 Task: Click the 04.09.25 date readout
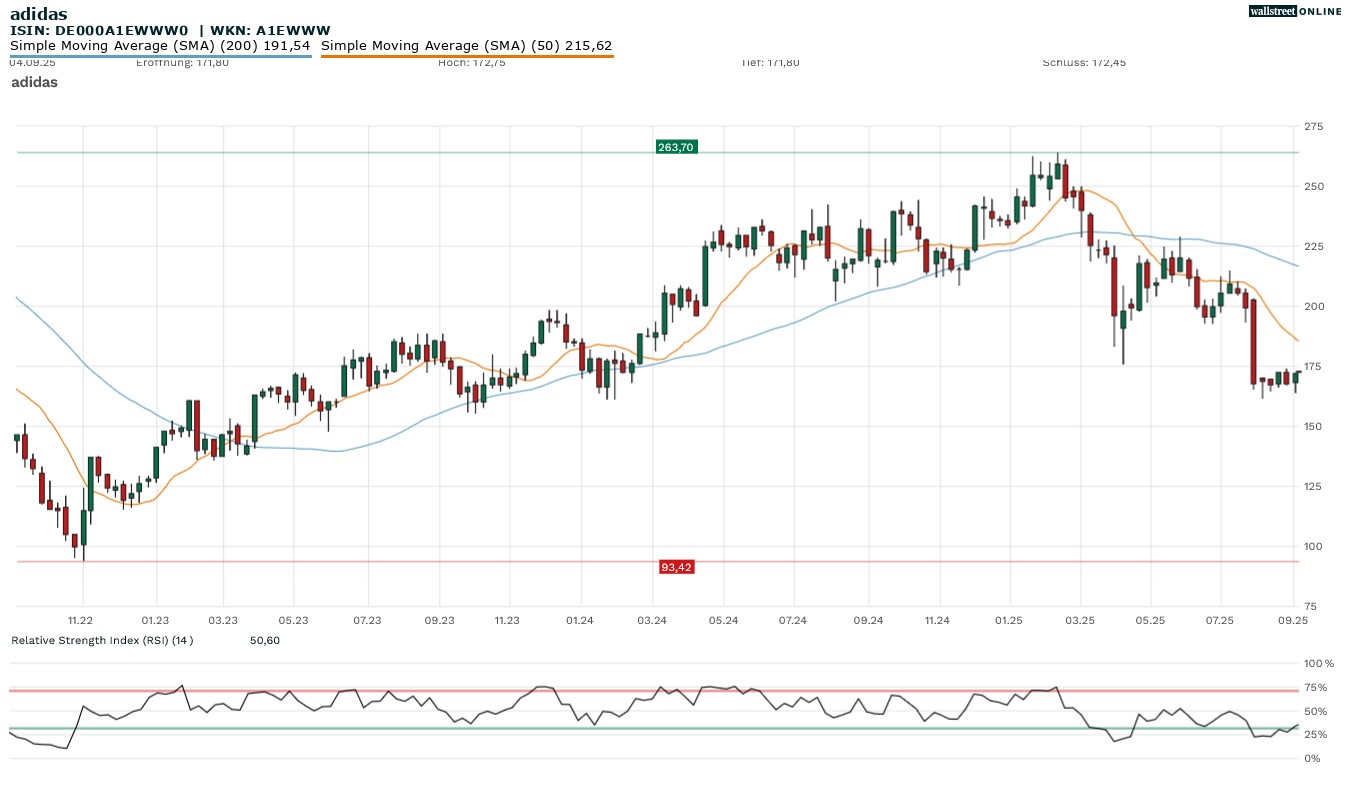click(30, 63)
